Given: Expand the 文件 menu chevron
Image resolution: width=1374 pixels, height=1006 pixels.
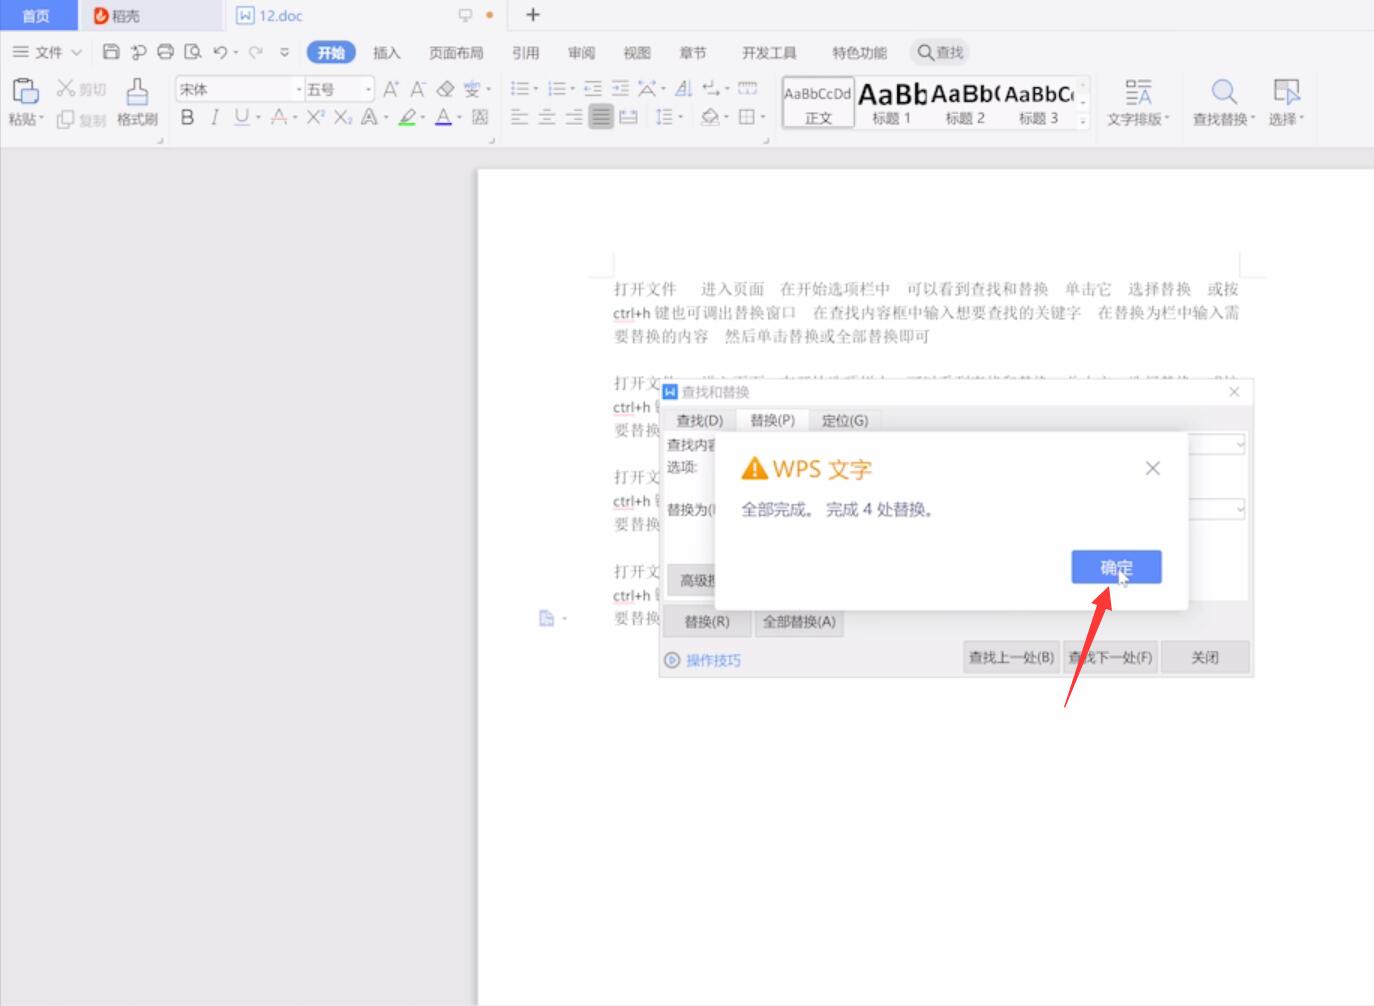Looking at the screenshot, I should click(x=76, y=52).
